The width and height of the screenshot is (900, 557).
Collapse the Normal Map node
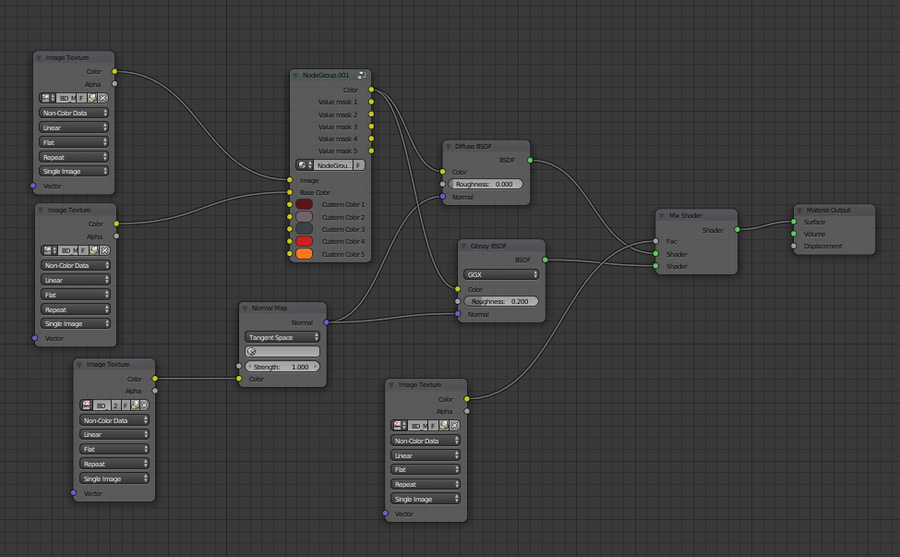(x=245, y=308)
